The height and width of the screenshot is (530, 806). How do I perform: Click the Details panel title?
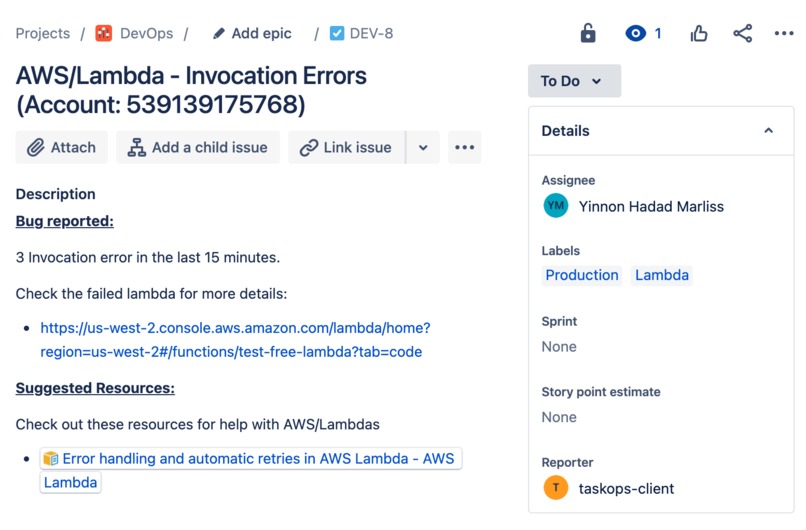click(x=565, y=131)
